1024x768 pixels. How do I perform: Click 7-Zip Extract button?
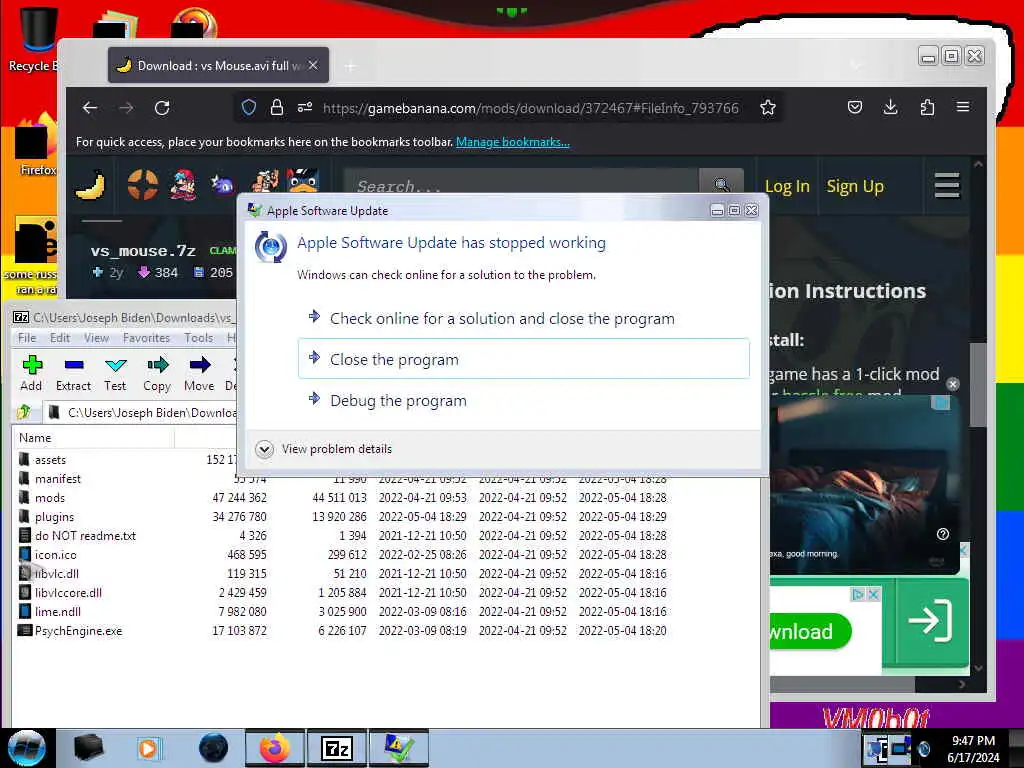pyautogui.click(x=73, y=374)
